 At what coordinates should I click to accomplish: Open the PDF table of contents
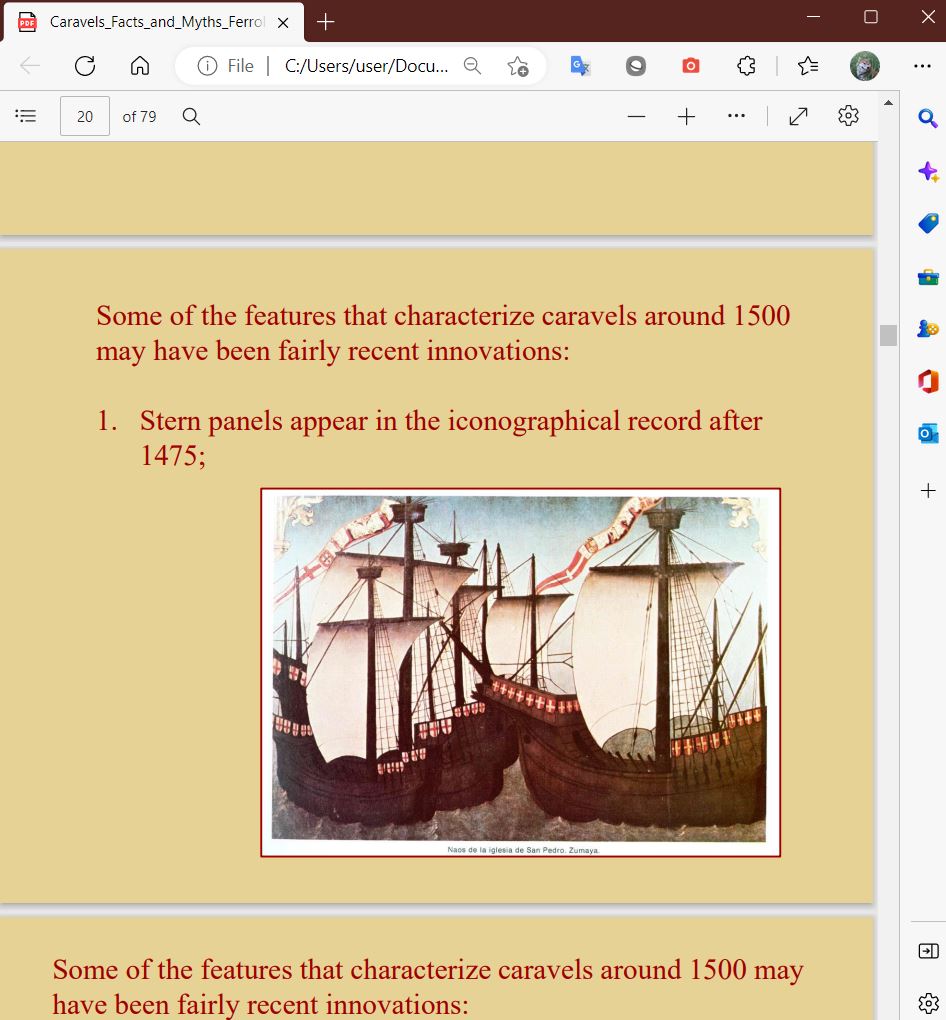[26, 116]
